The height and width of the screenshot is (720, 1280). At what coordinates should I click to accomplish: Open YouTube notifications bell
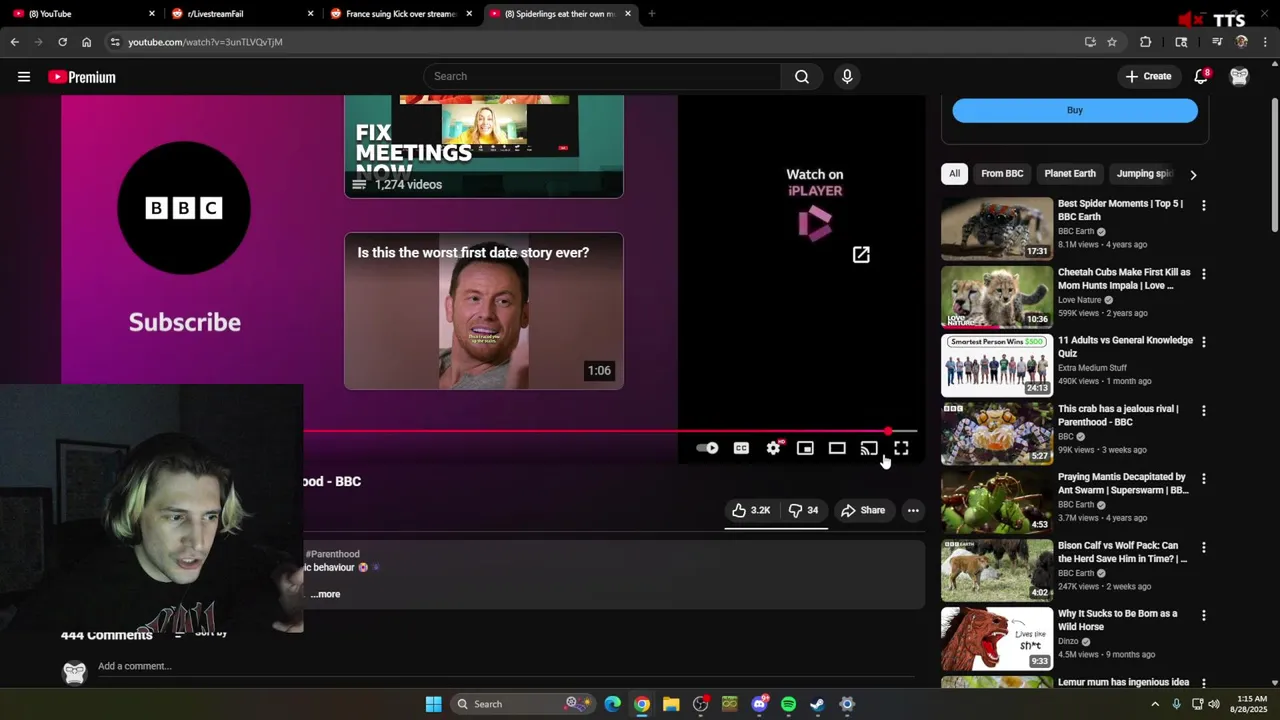click(1201, 76)
